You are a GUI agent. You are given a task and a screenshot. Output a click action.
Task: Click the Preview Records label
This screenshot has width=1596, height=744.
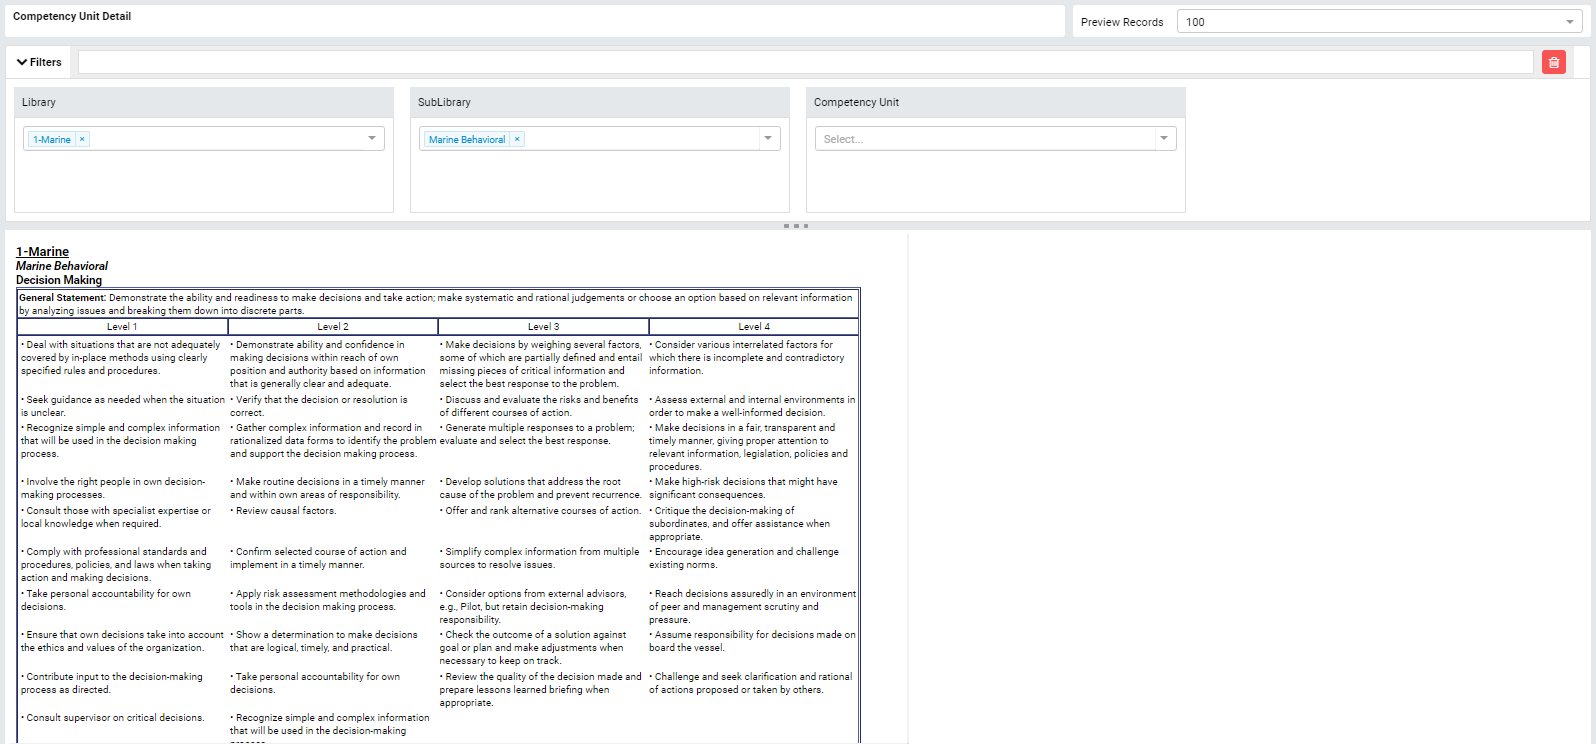pyautogui.click(x=1122, y=22)
